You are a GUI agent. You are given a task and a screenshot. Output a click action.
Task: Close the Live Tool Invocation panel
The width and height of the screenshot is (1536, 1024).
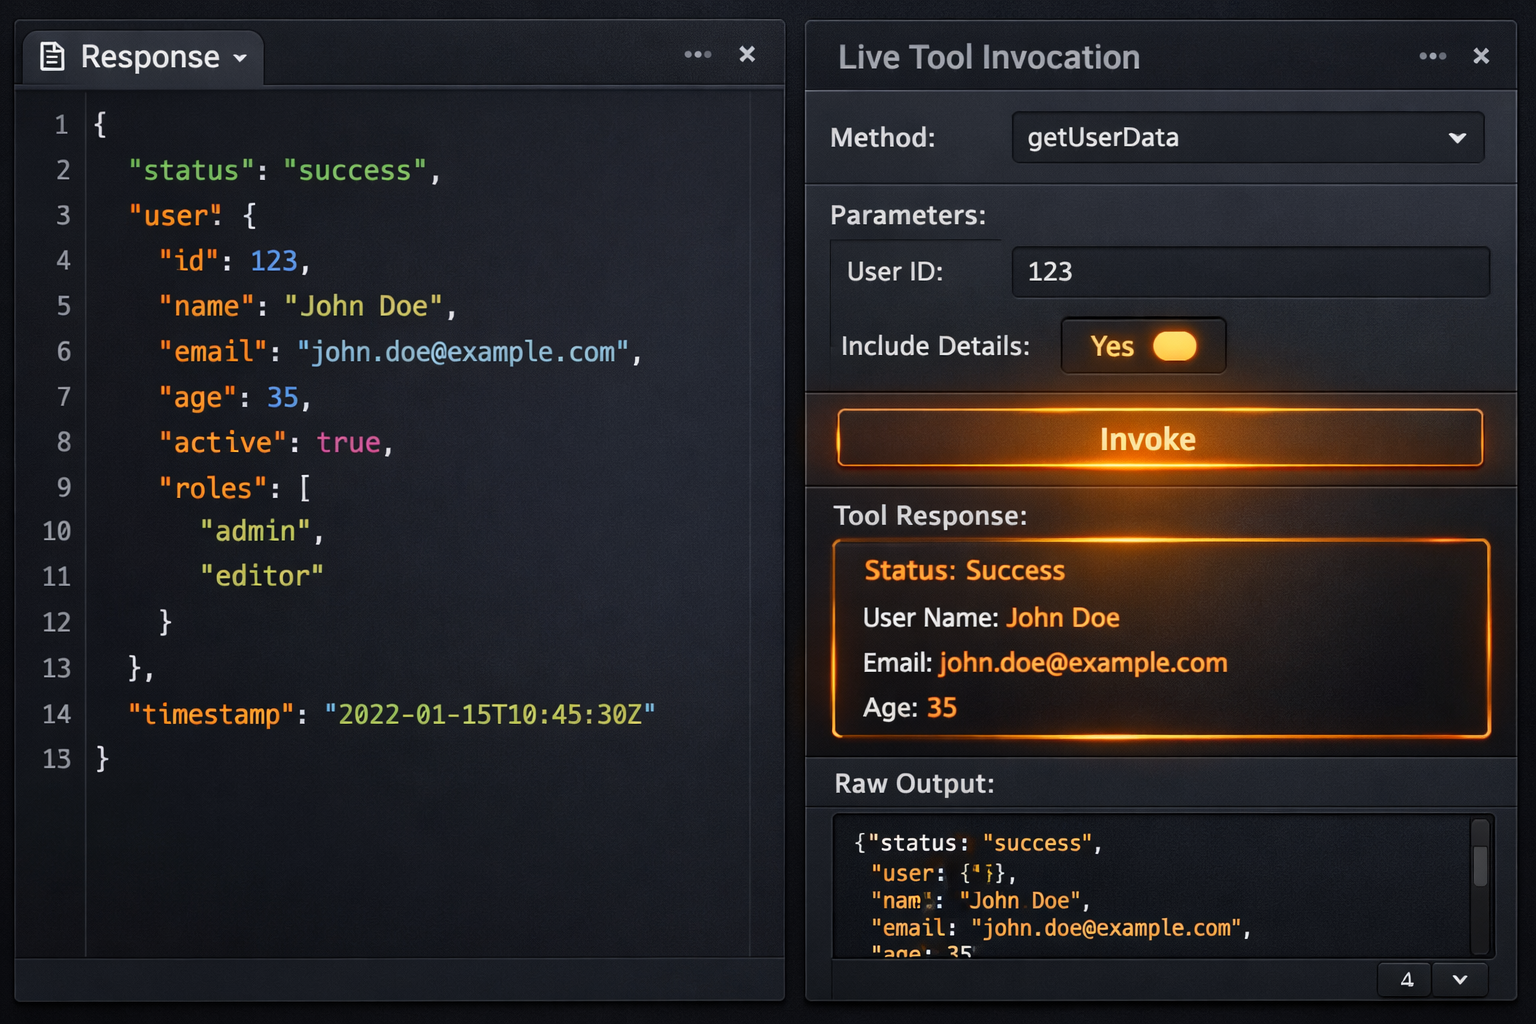coord(1481,56)
